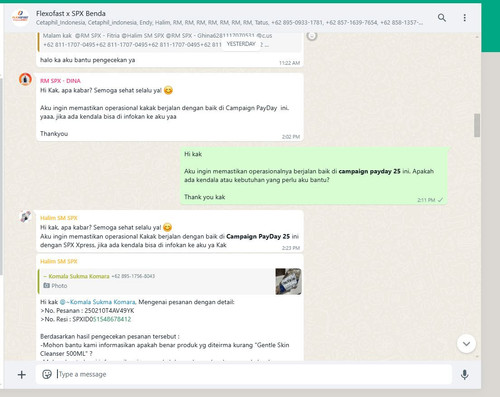The width and height of the screenshot is (500, 397).
Task: Click the attach plus icon
Action: tap(22, 375)
